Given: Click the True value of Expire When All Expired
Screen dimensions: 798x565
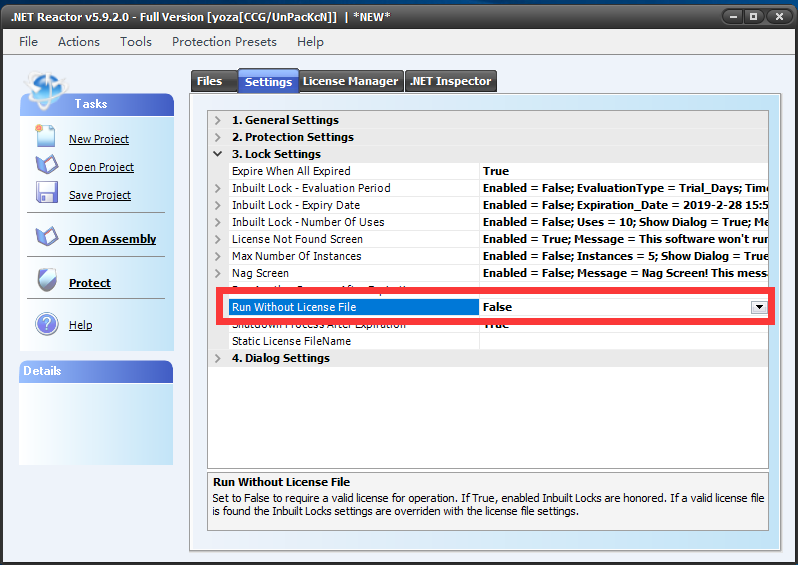Looking at the screenshot, I should 496,171.
